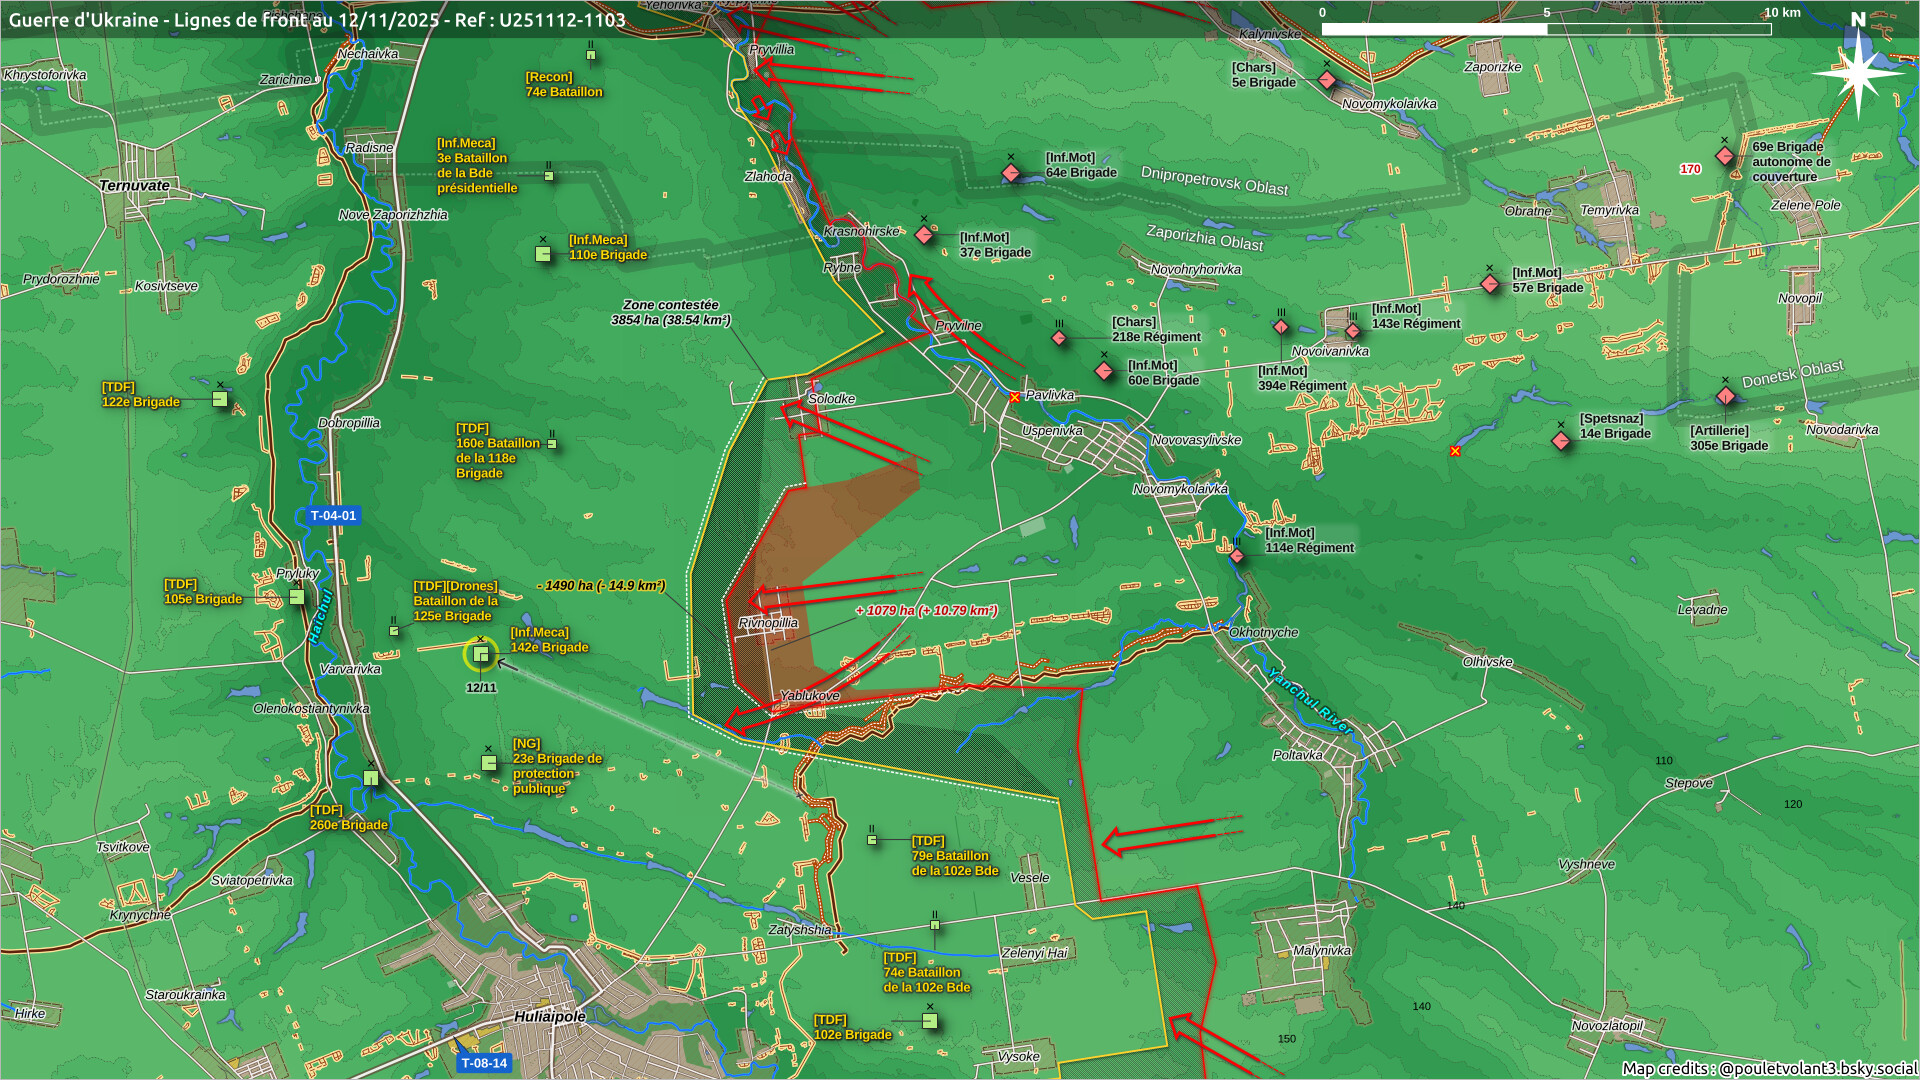Click the Zone contestée 3854 ha label
The height and width of the screenshot is (1080, 1920).
(671, 312)
